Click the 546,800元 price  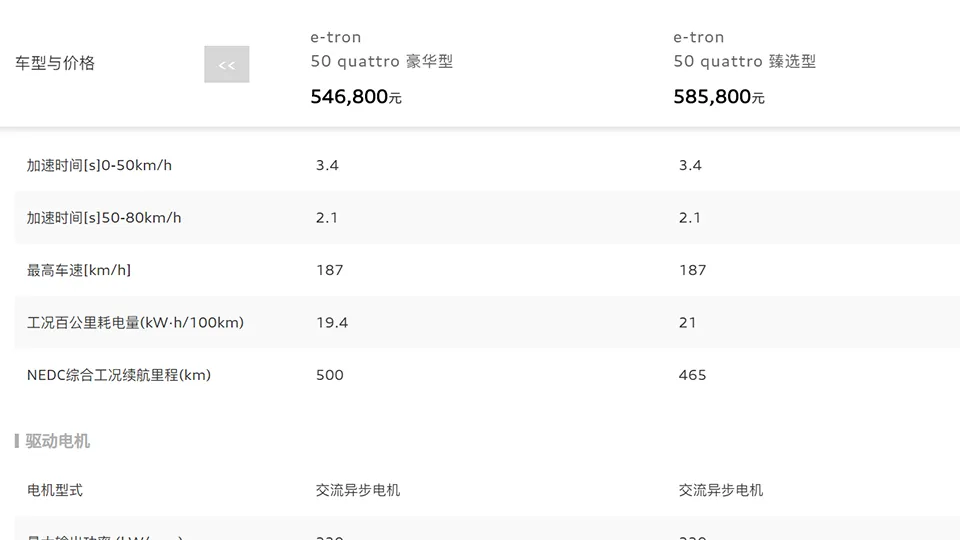coord(356,97)
